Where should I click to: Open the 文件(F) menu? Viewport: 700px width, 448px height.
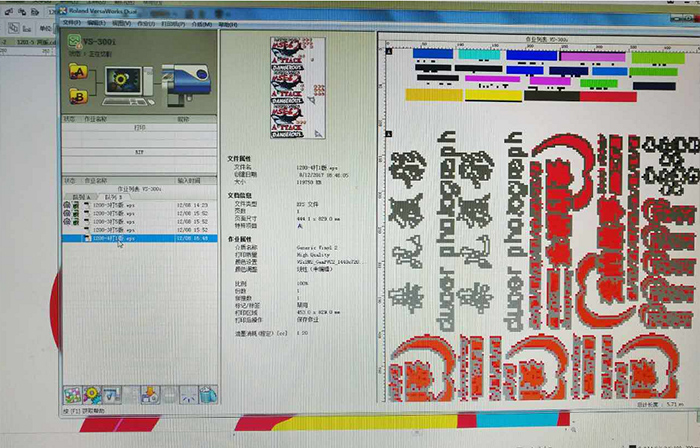tap(71, 23)
